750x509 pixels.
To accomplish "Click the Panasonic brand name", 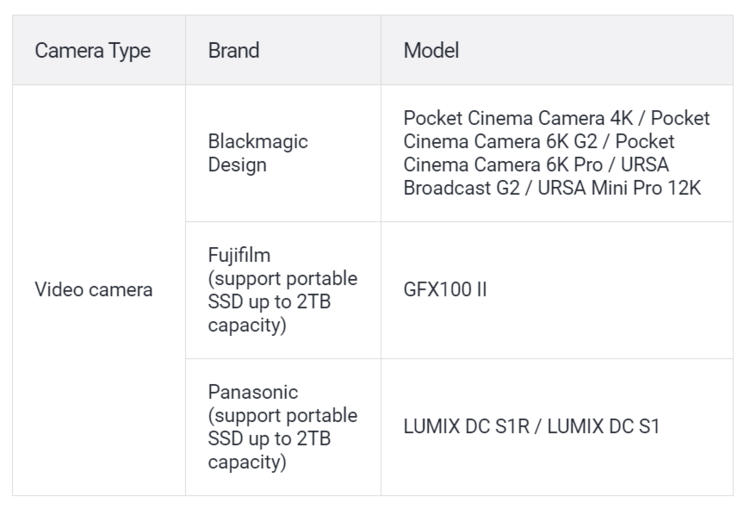I will [x=253, y=392].
